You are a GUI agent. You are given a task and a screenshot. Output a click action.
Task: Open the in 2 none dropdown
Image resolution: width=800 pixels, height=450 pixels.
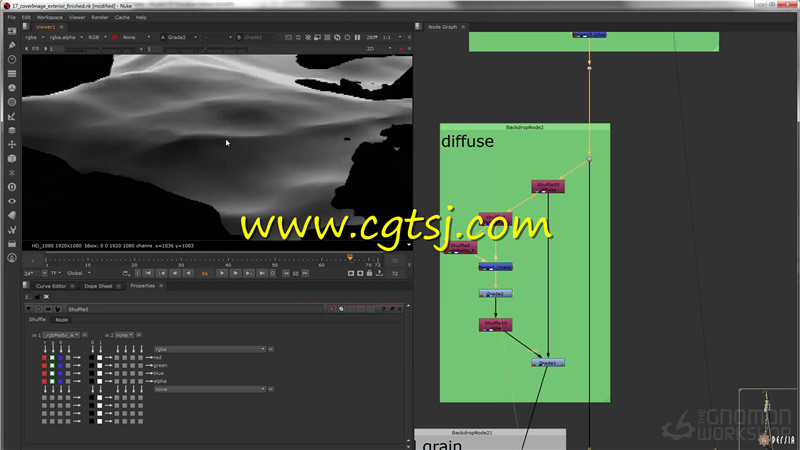click(124, 335)
